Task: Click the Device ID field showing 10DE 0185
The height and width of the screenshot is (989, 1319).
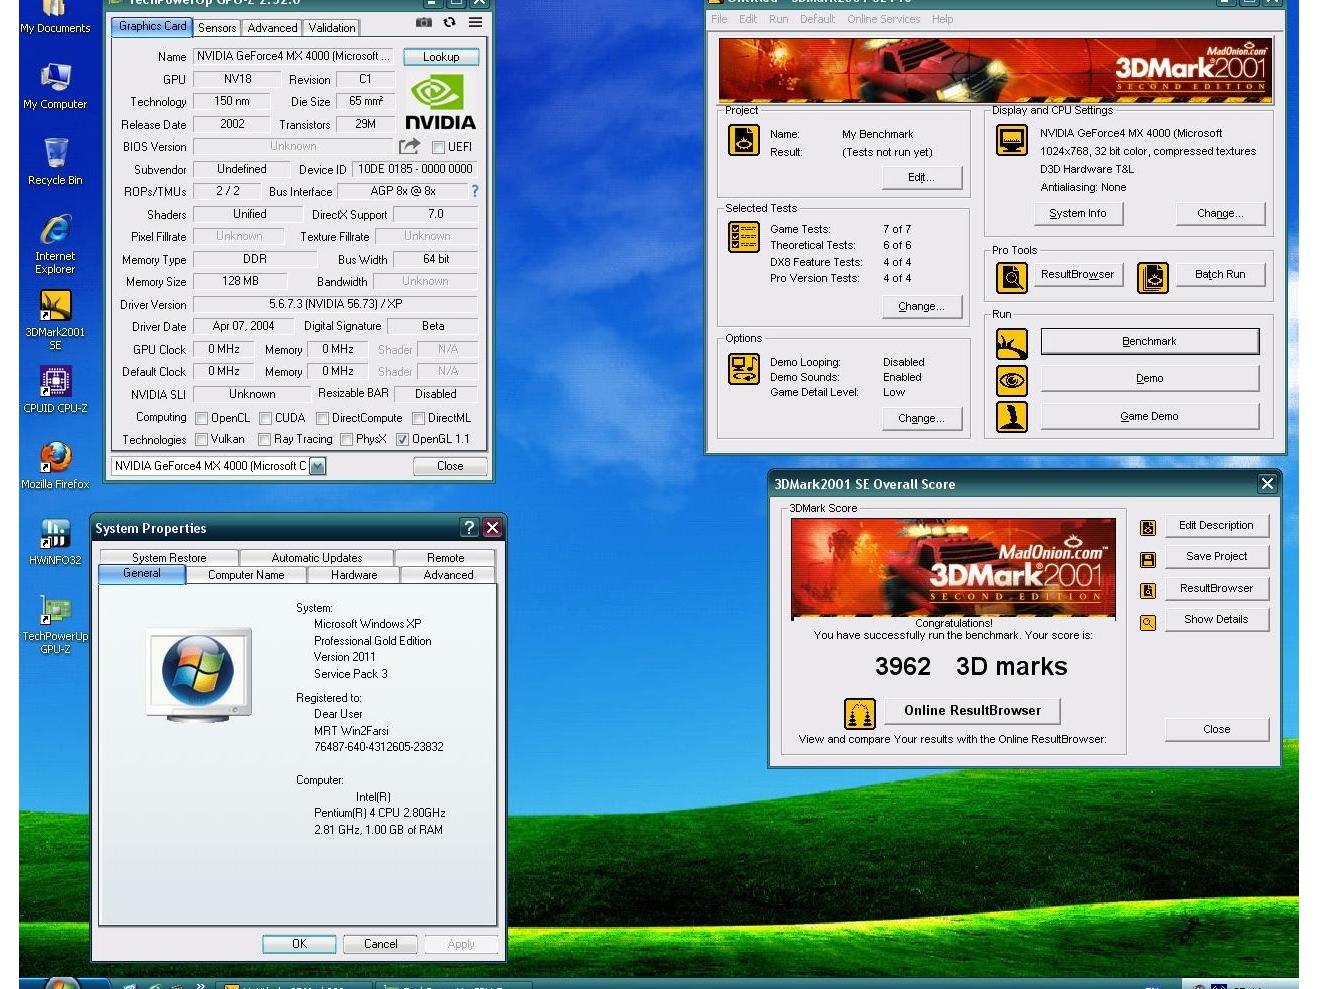Action: (415, 169)
